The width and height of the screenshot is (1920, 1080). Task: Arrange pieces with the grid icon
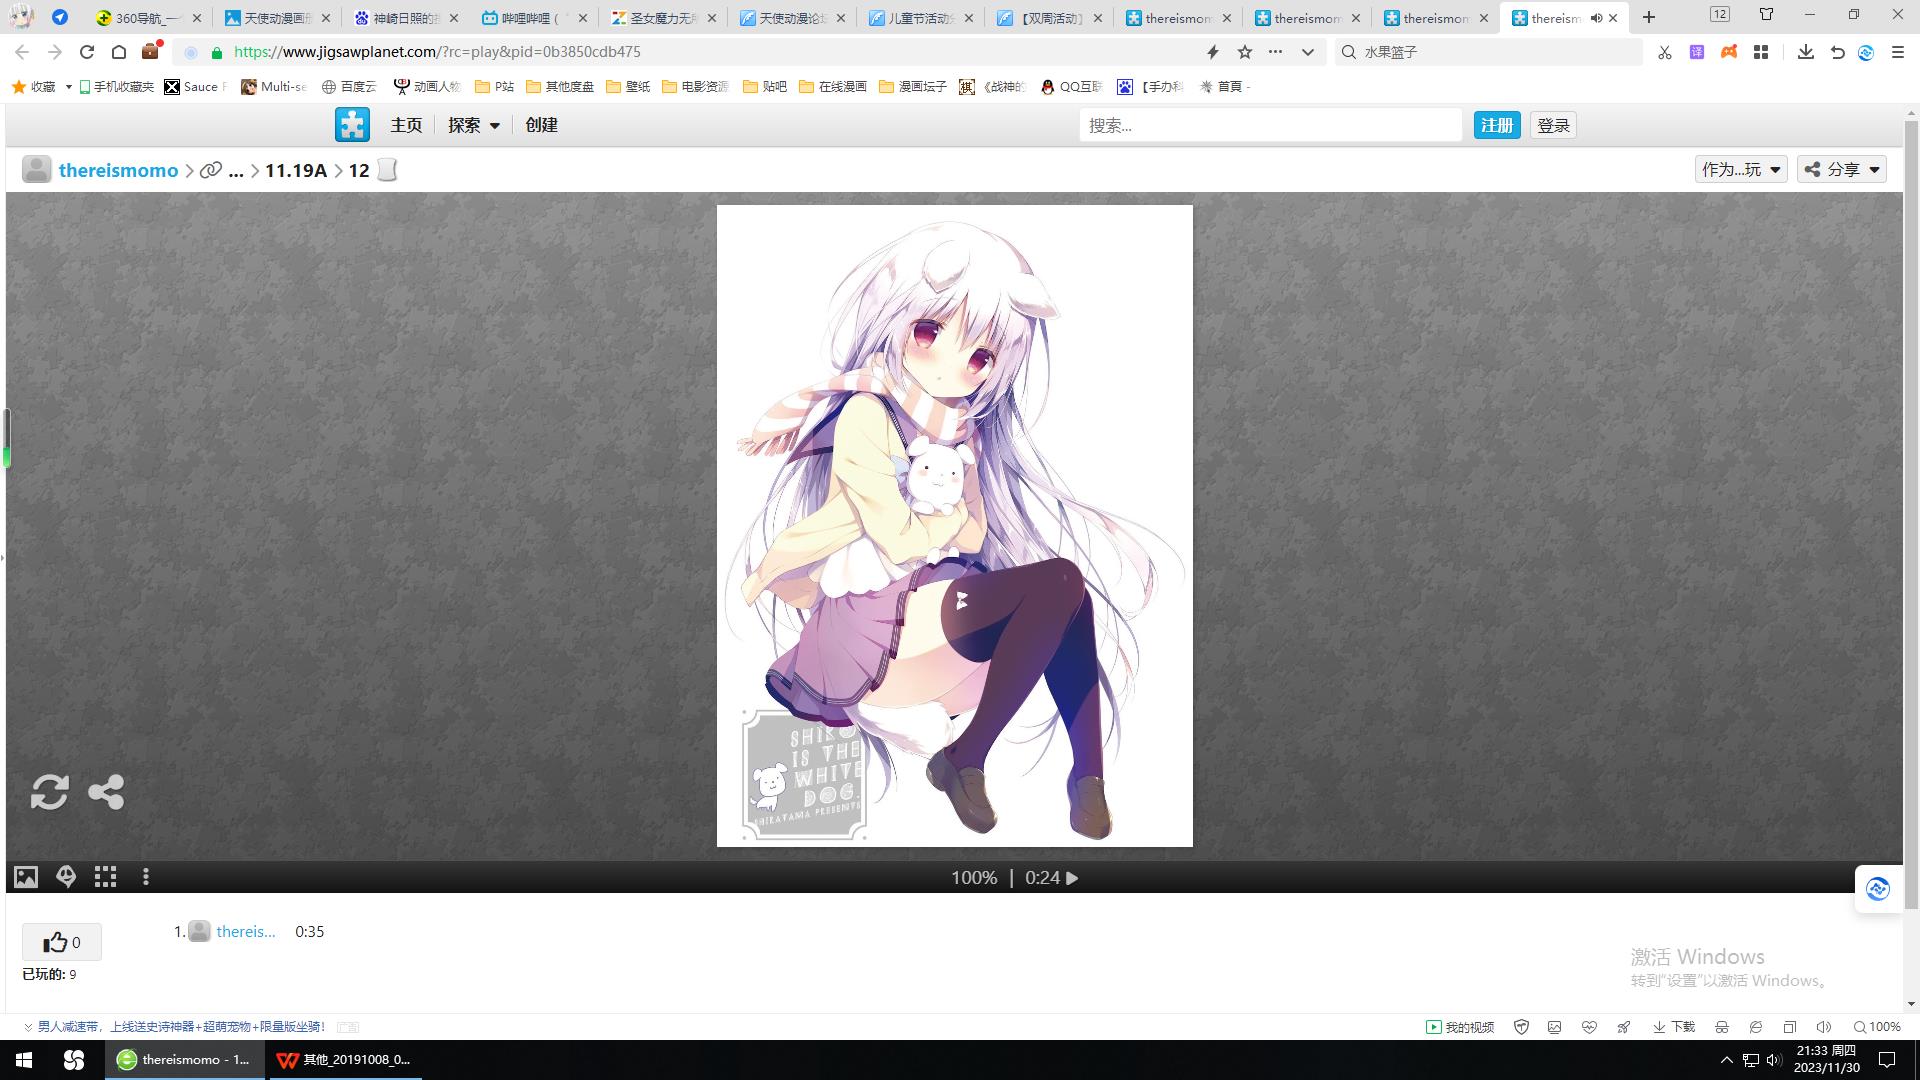pos(105,877)
